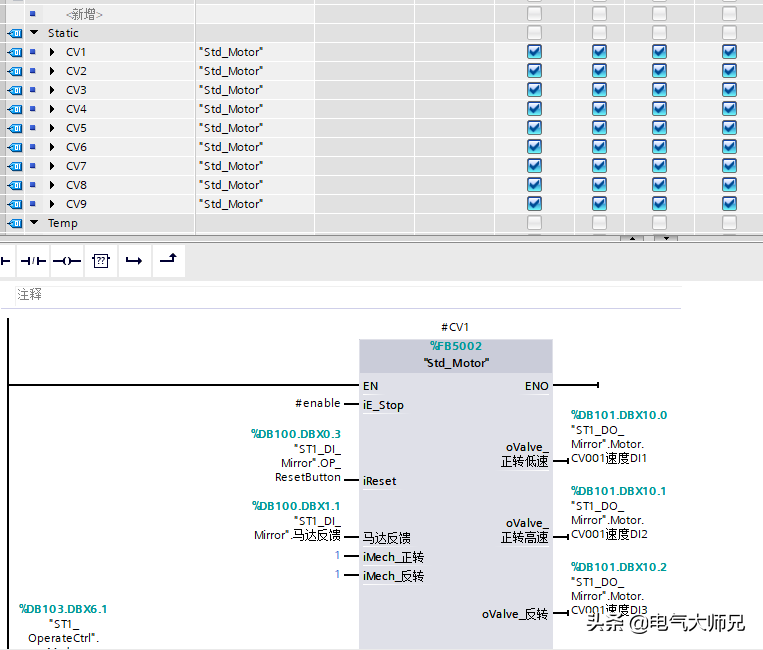The height and width of the screenshot is (650, 763).
Task: Insert a normally closed contact
Action: coord(34,261)
